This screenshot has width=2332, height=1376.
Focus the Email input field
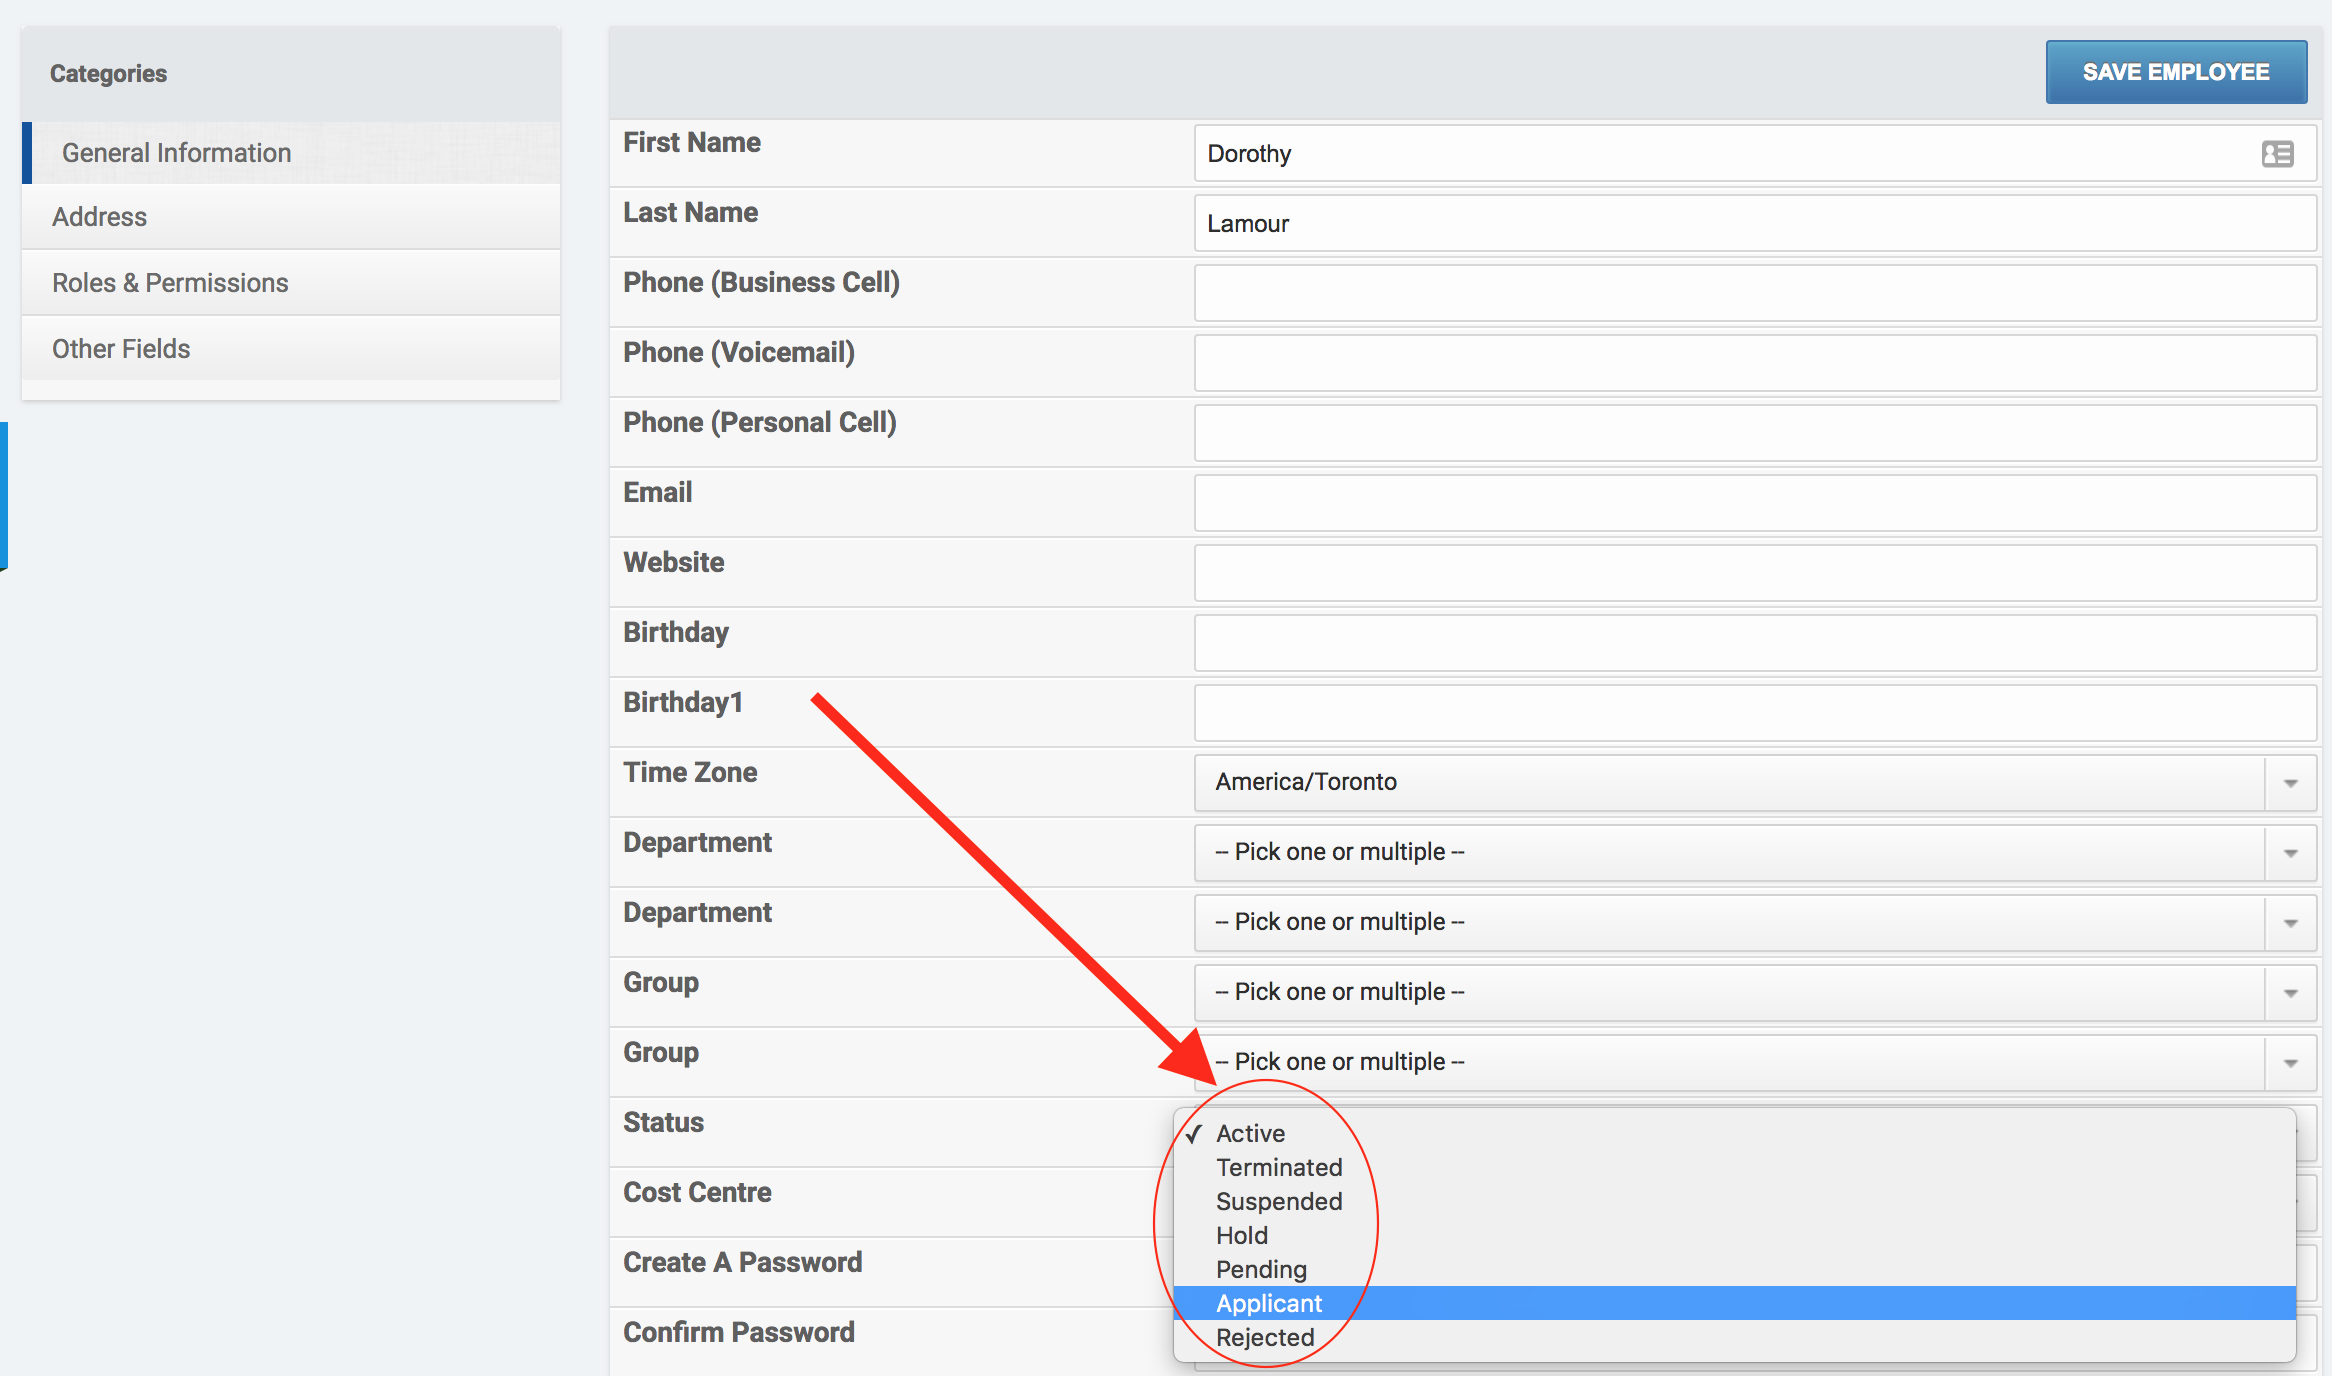(x=1754, y=503)
